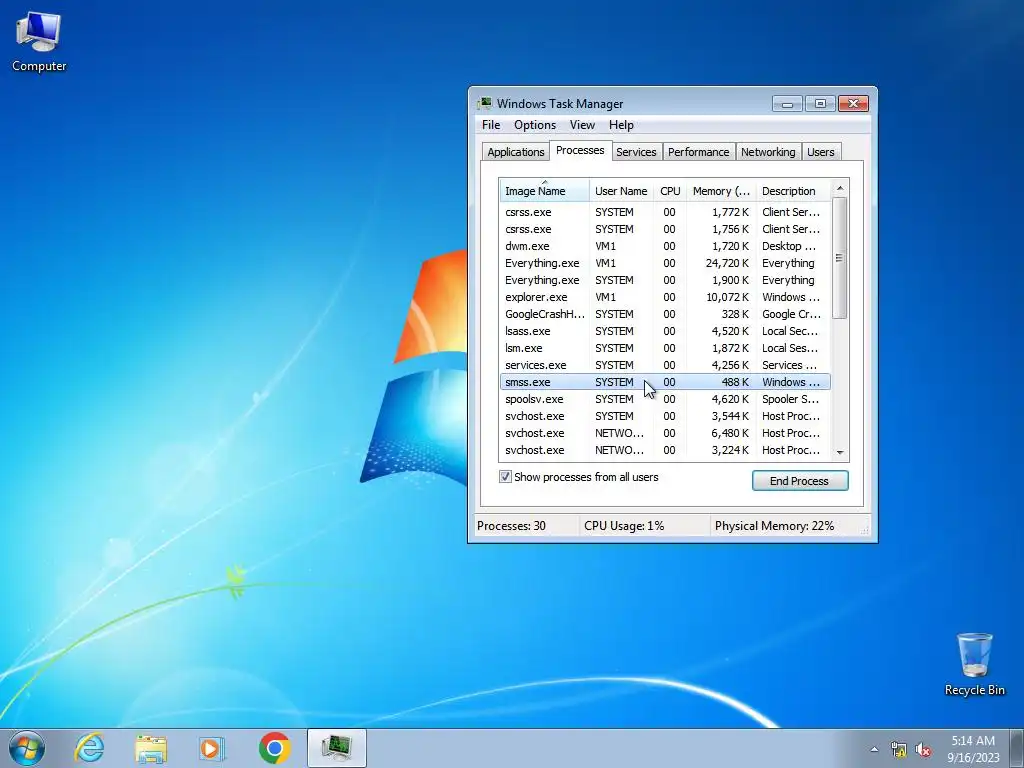Select the services.exe process
This screenshot has width=1024, height=768.
click(665, 365)
